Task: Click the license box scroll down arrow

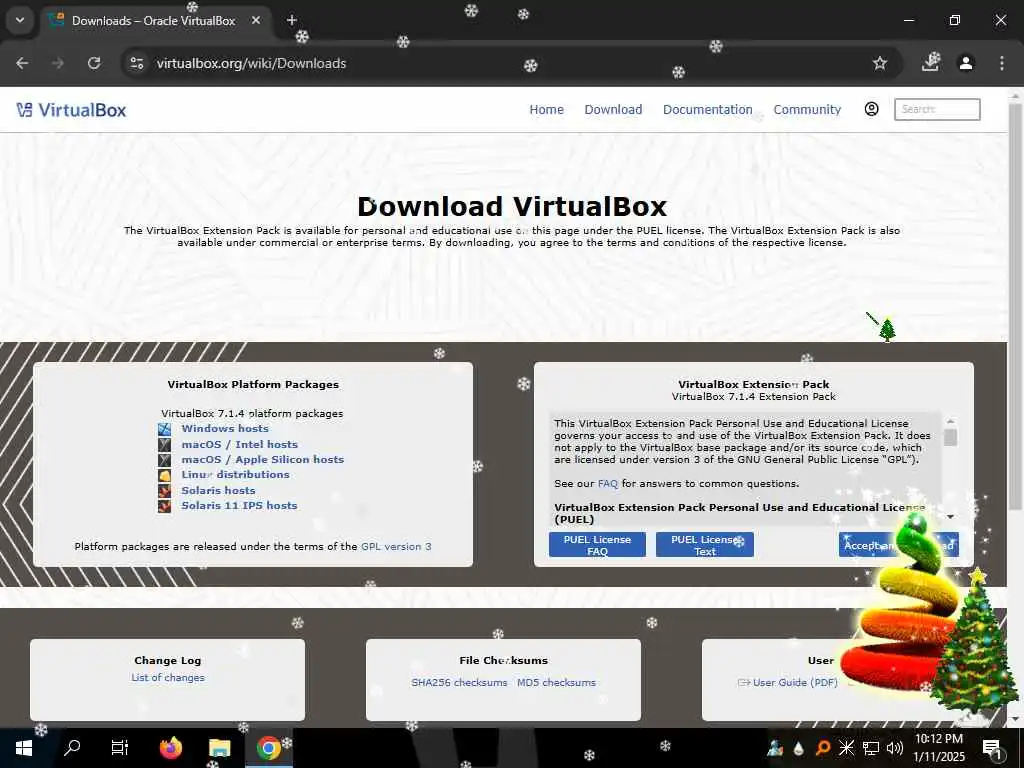Action: pyautogui.click(x=950, y=517)
